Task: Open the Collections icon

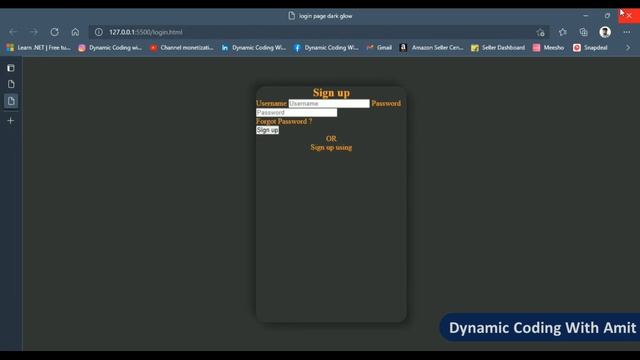Action: click(x=583, y=32)
